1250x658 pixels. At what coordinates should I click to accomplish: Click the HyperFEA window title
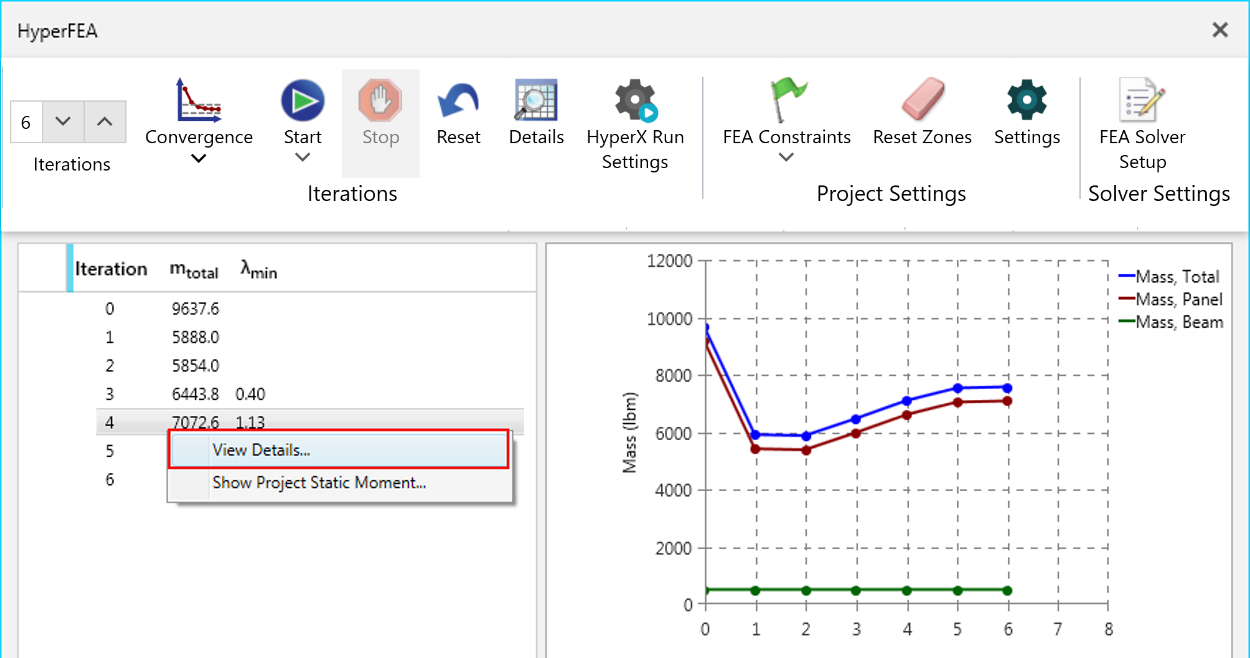tap(58, 31)
